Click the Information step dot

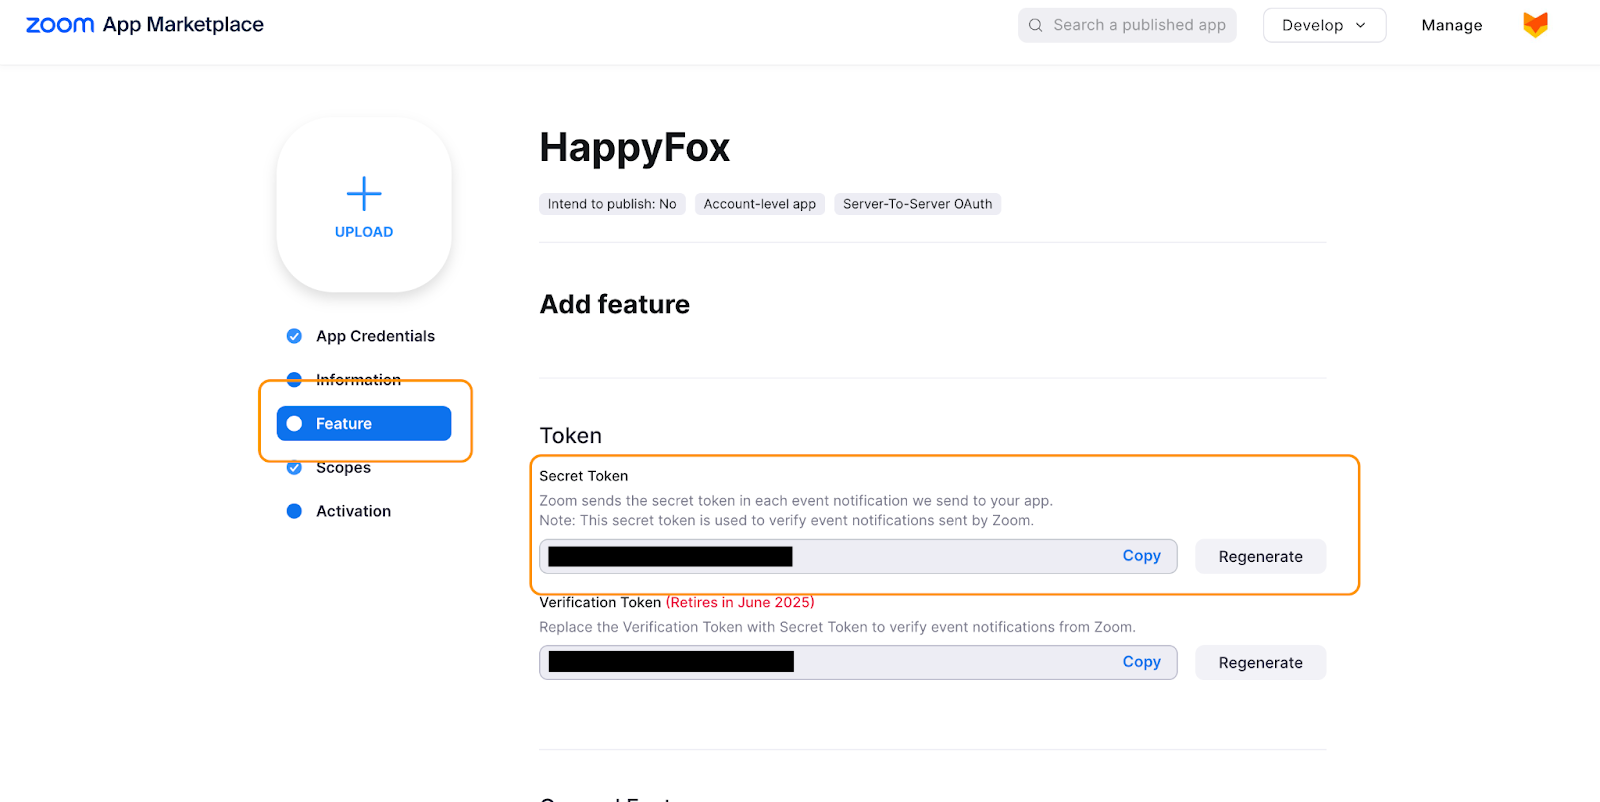[294, 380]
